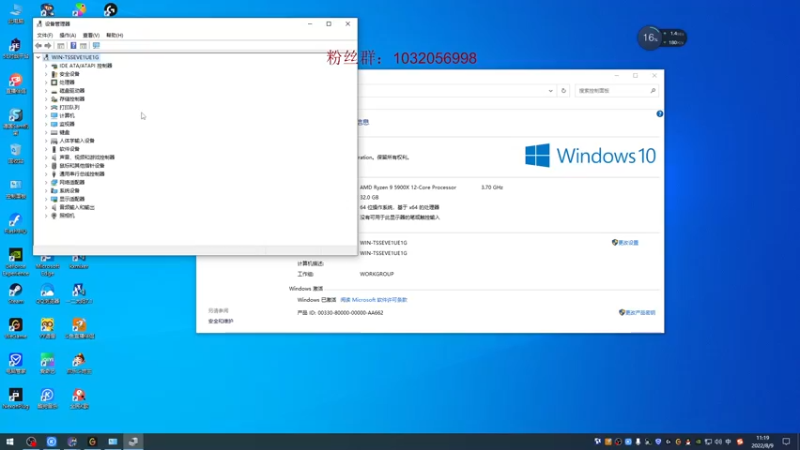Viewport: 800px width, 450px height.
Task: Expand the 网络适配器 node
Action: [x=46, y=182]
